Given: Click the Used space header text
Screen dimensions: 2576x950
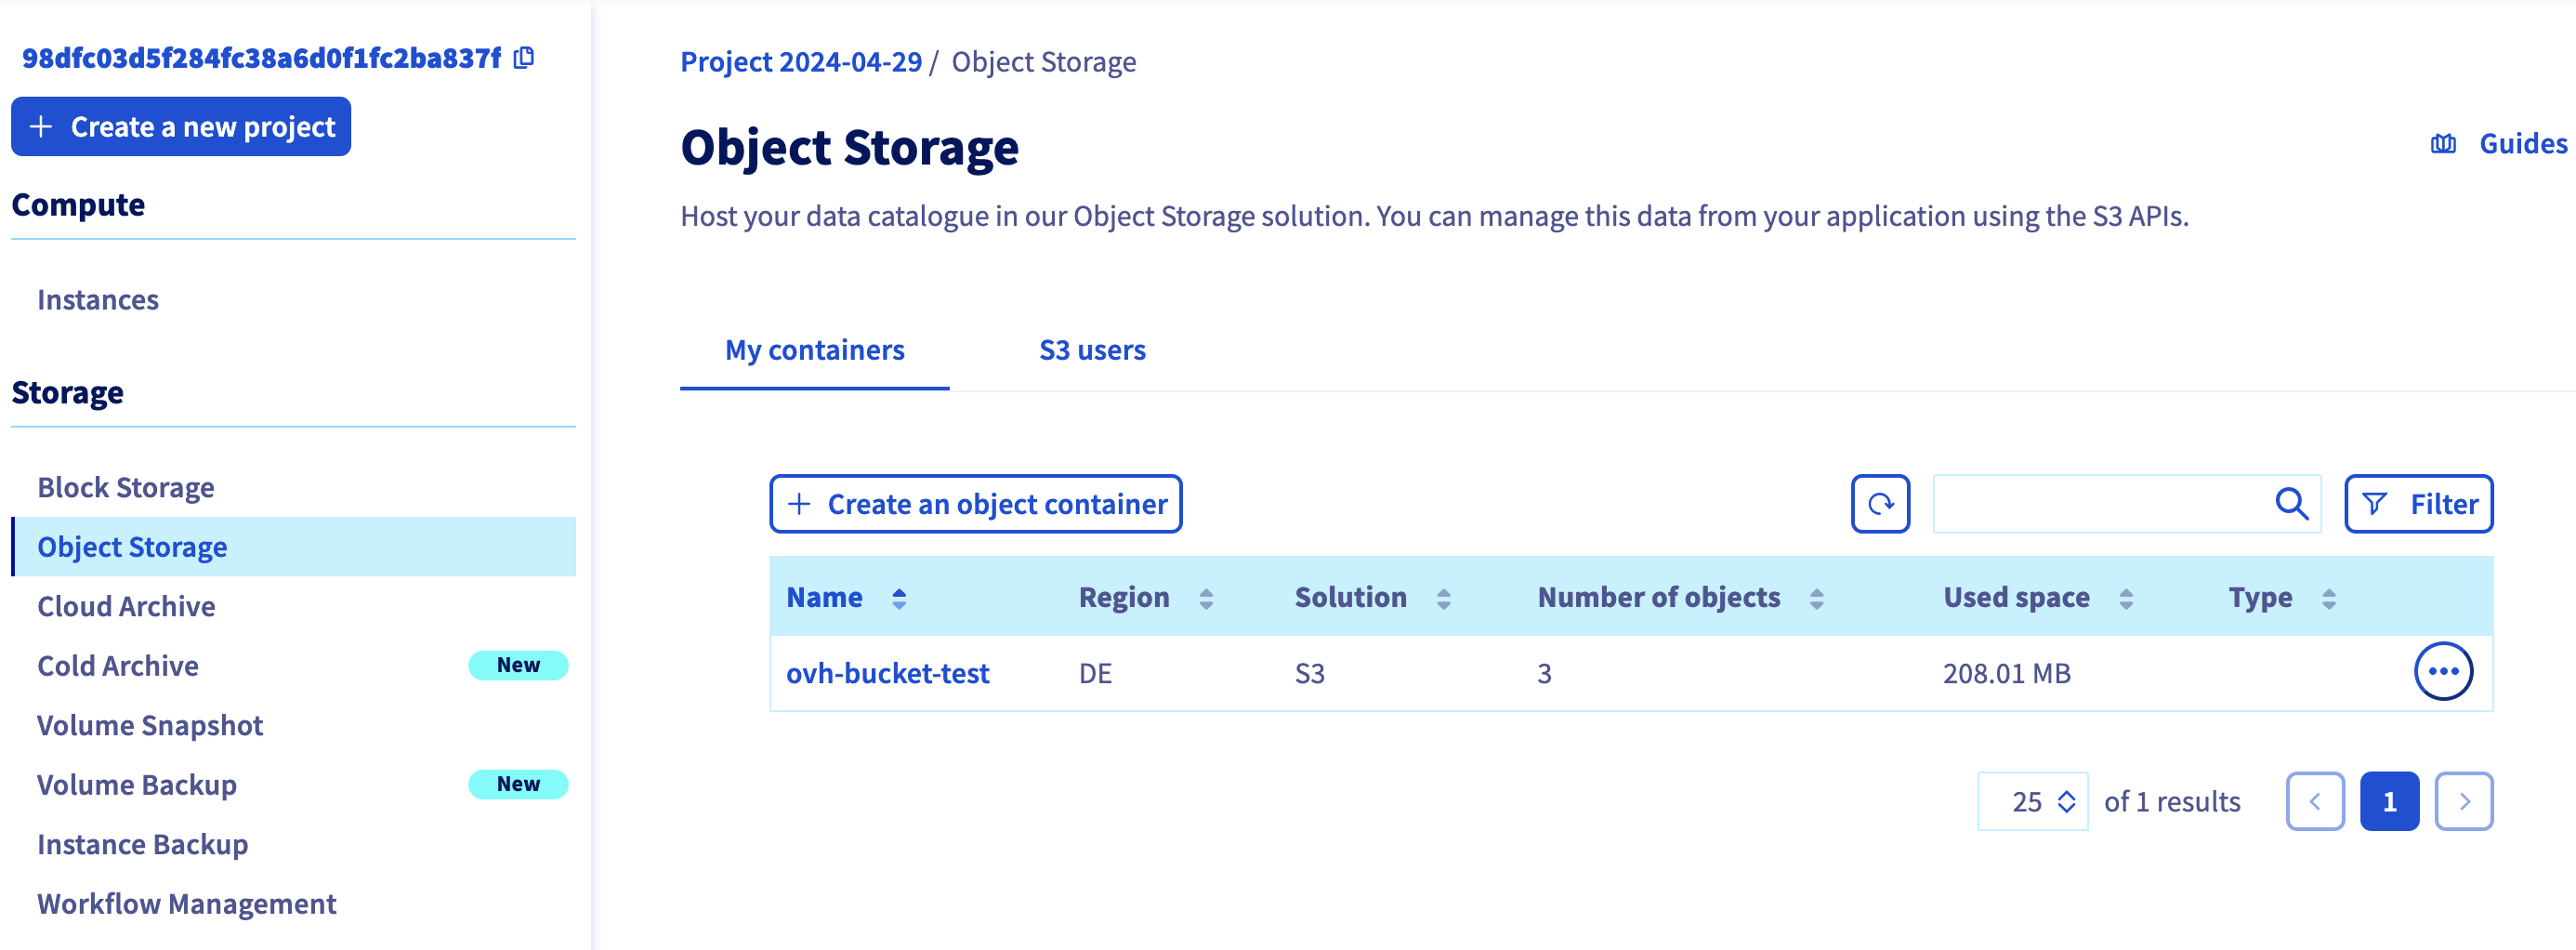Looking at the screenshot, I should 2016,597.
